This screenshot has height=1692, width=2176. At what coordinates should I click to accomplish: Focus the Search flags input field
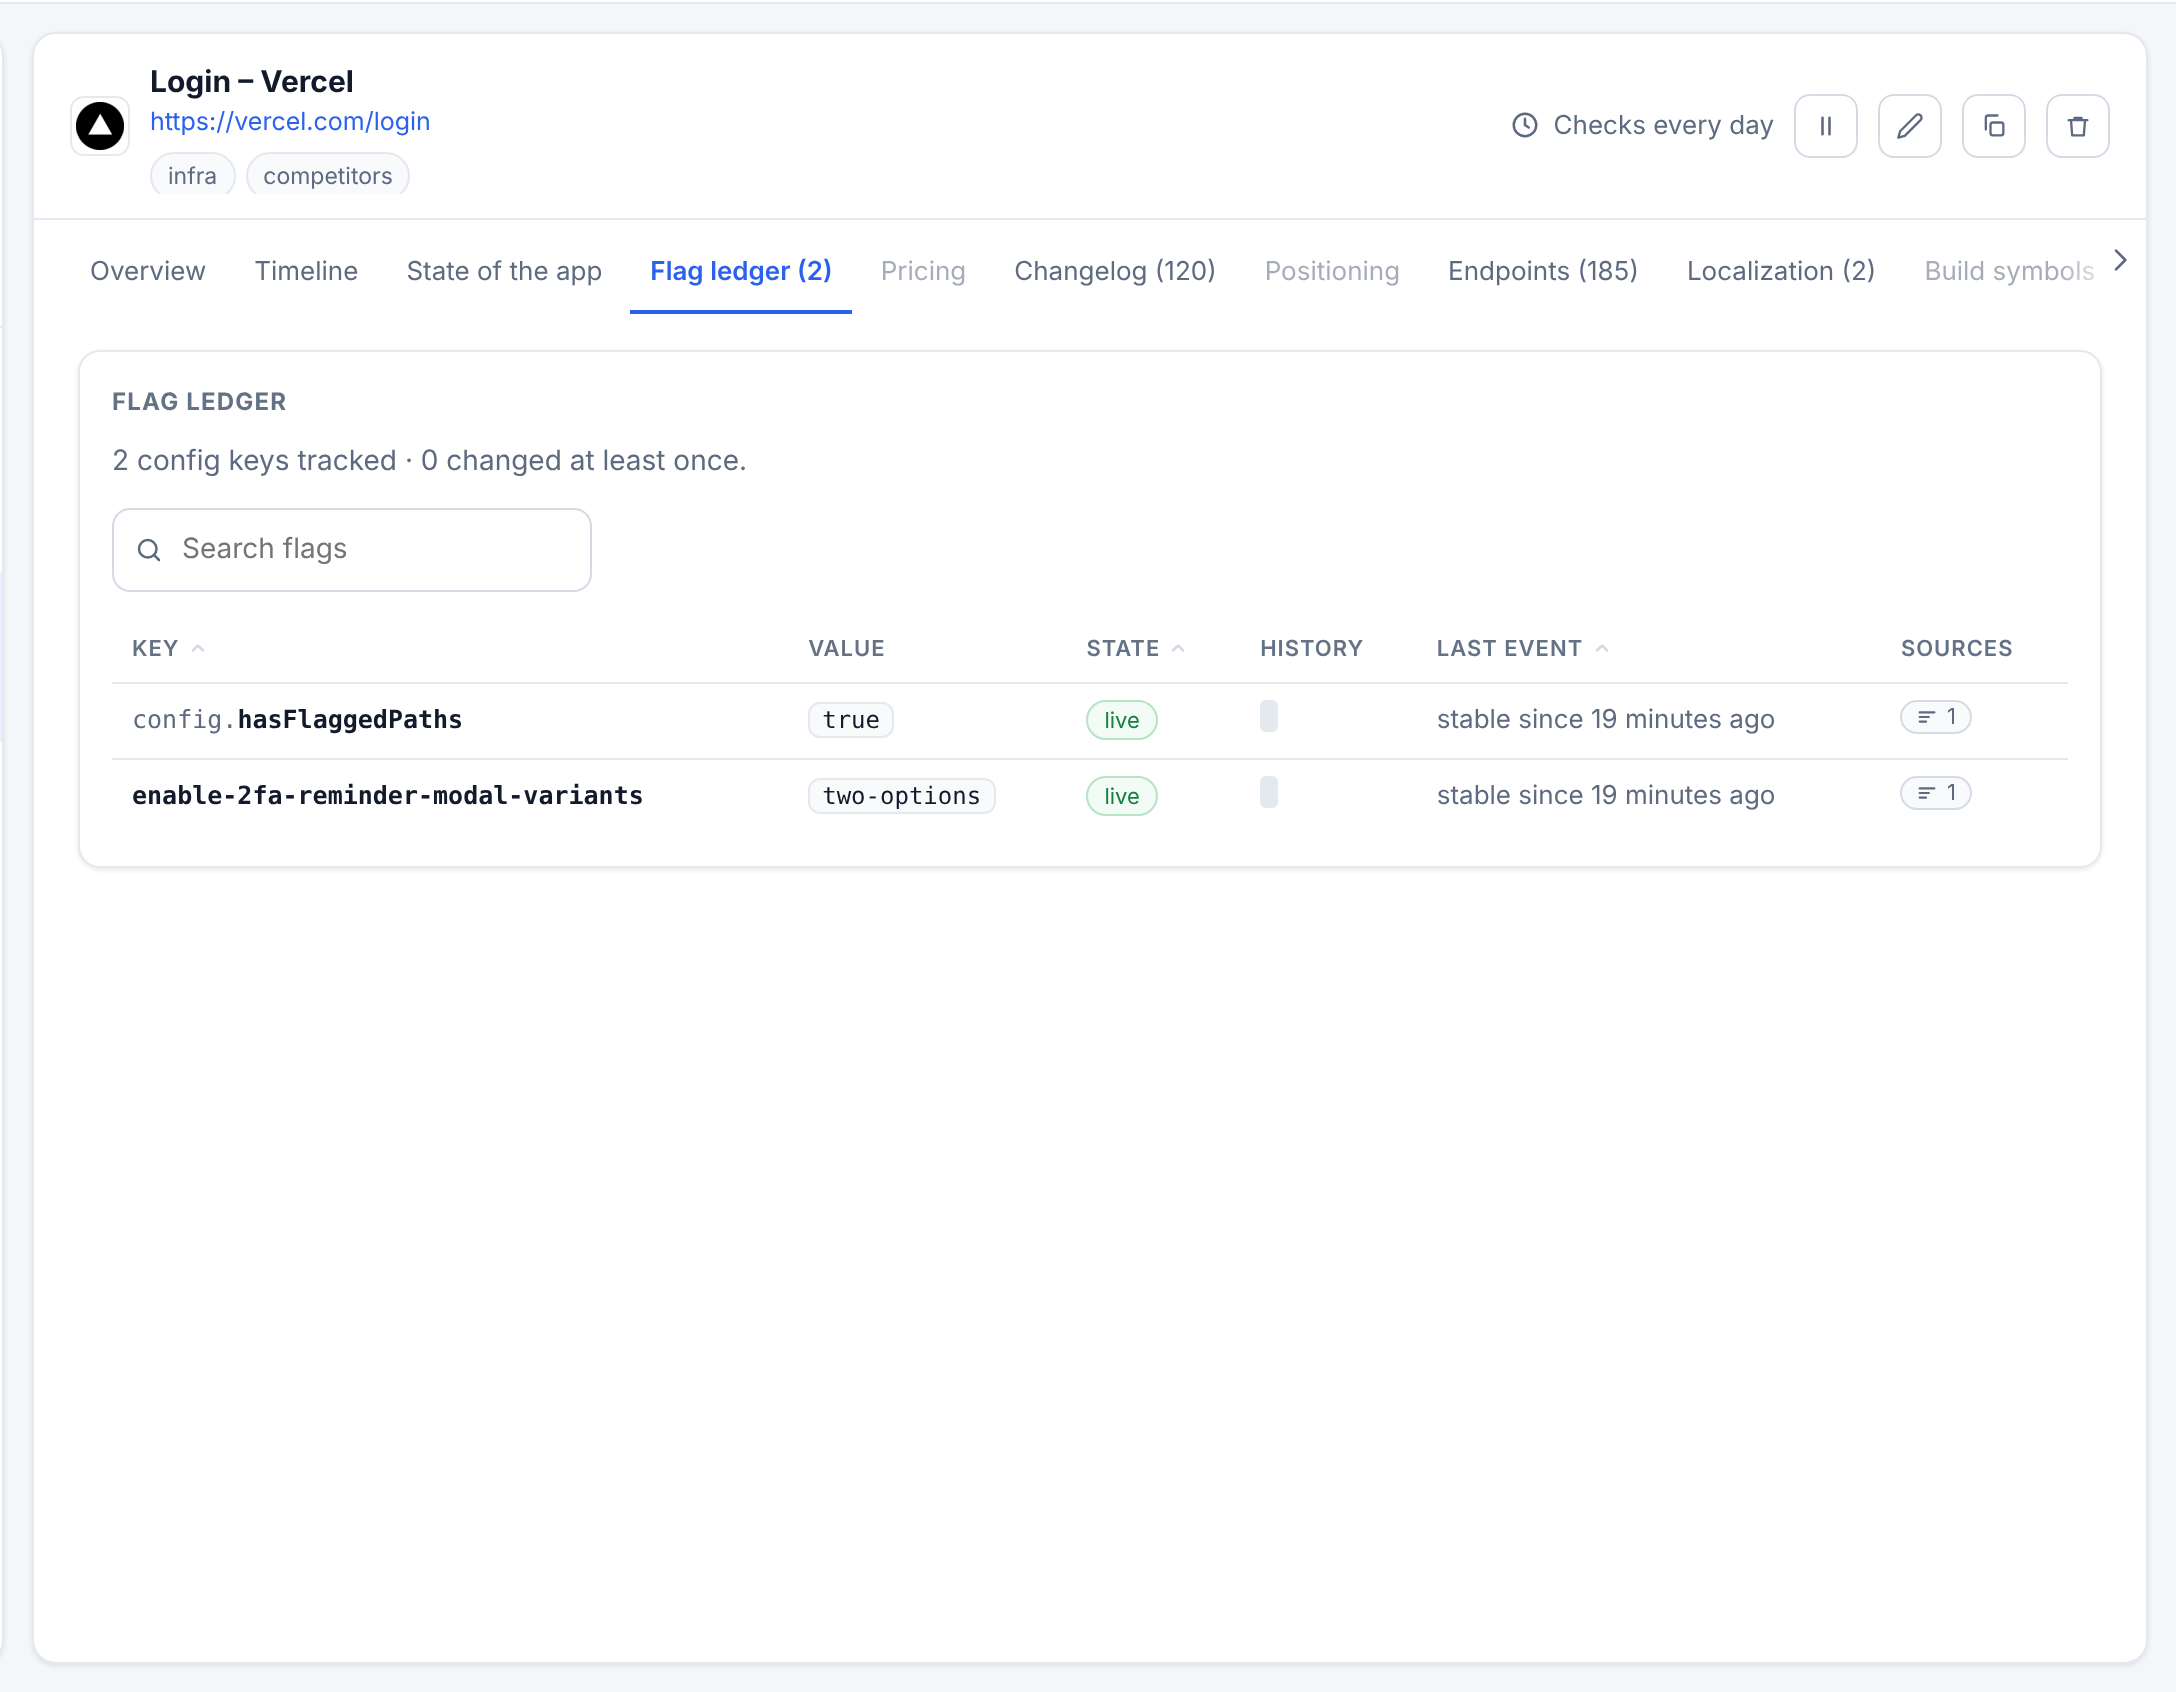352,550
